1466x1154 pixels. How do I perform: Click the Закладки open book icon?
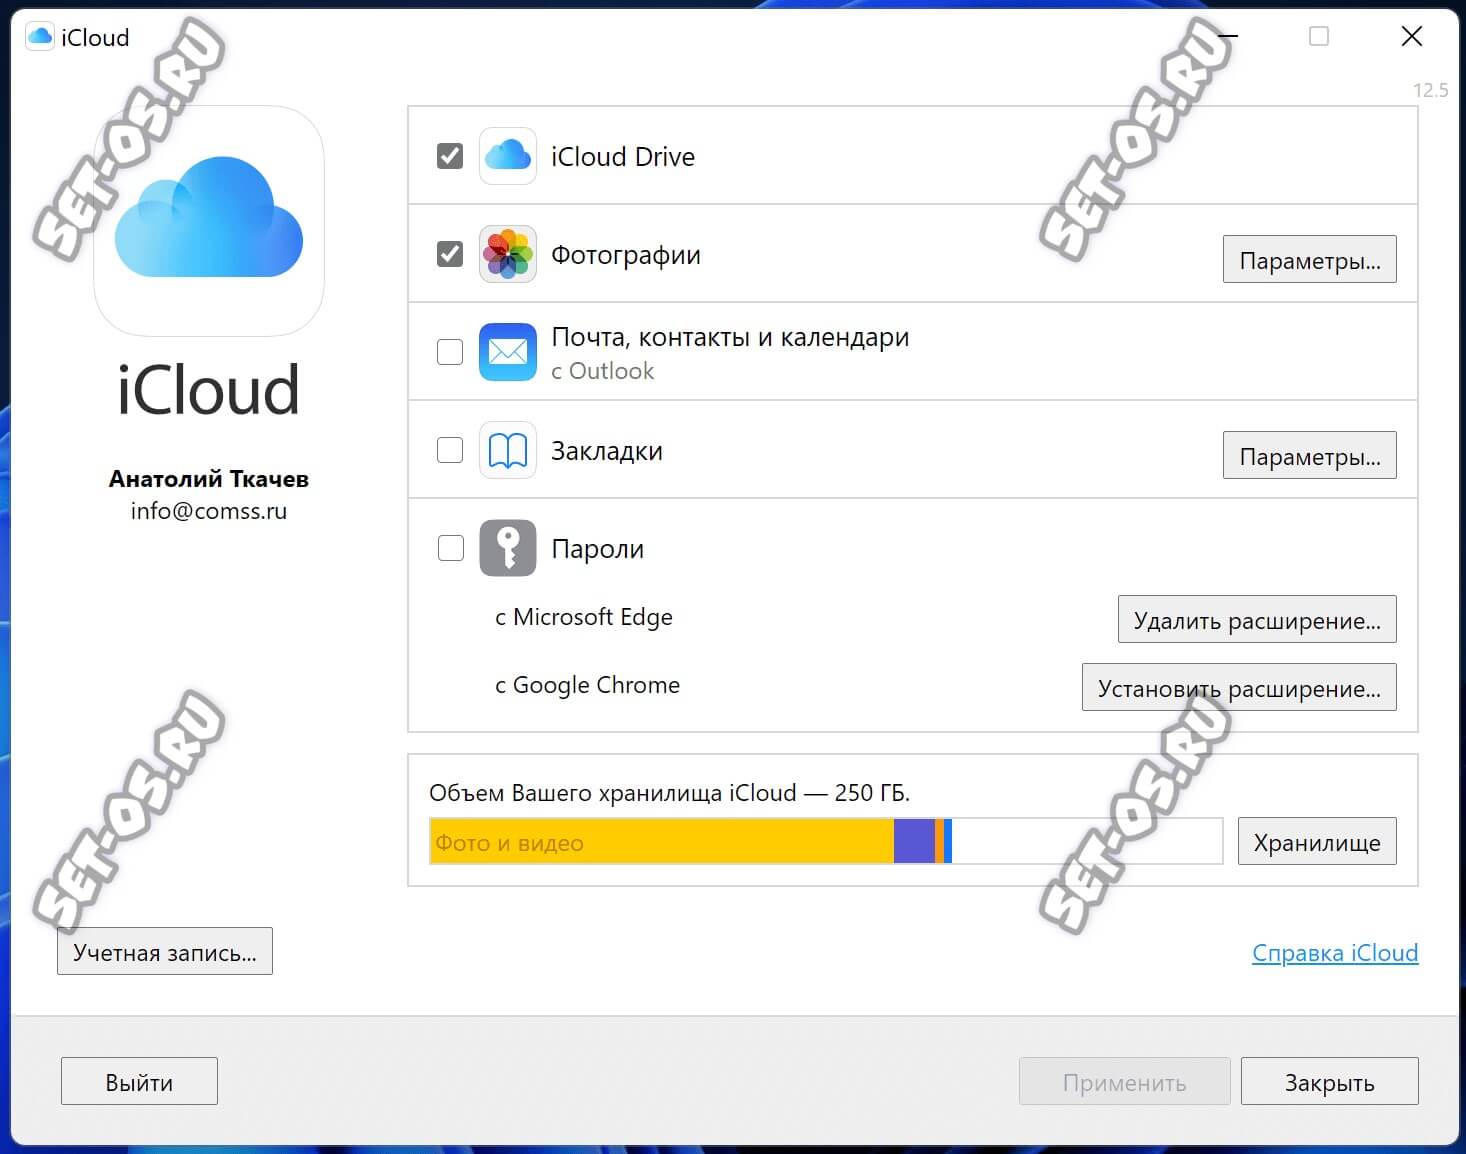click(508, 451)
